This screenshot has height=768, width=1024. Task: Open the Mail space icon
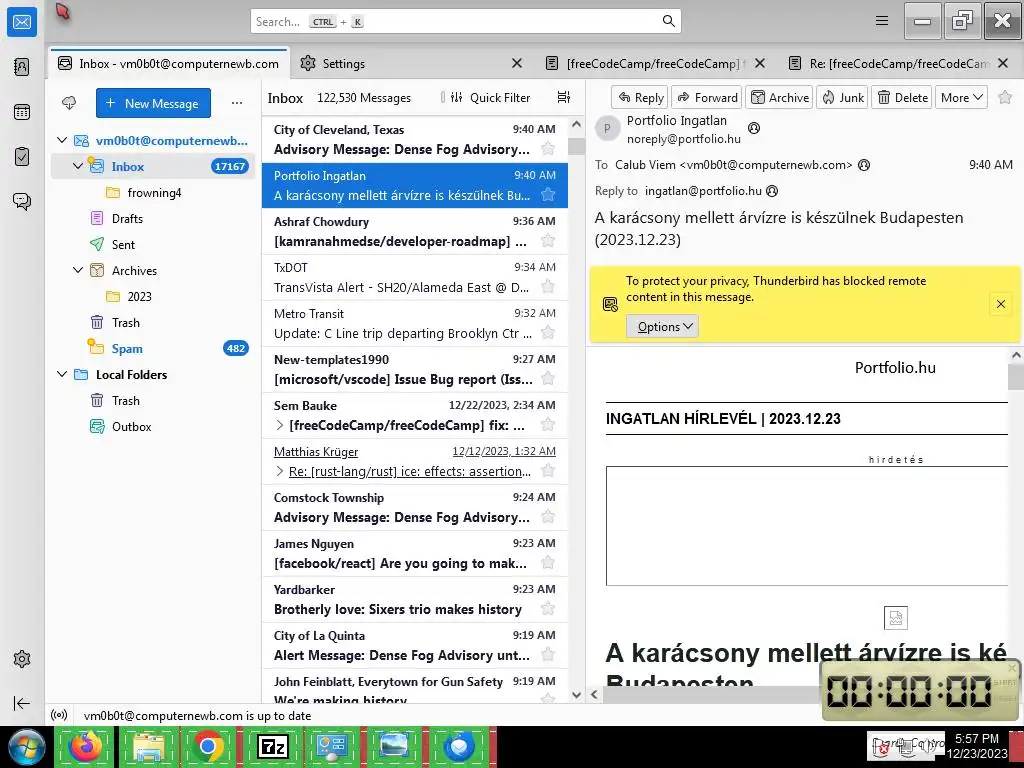[22, 22]
